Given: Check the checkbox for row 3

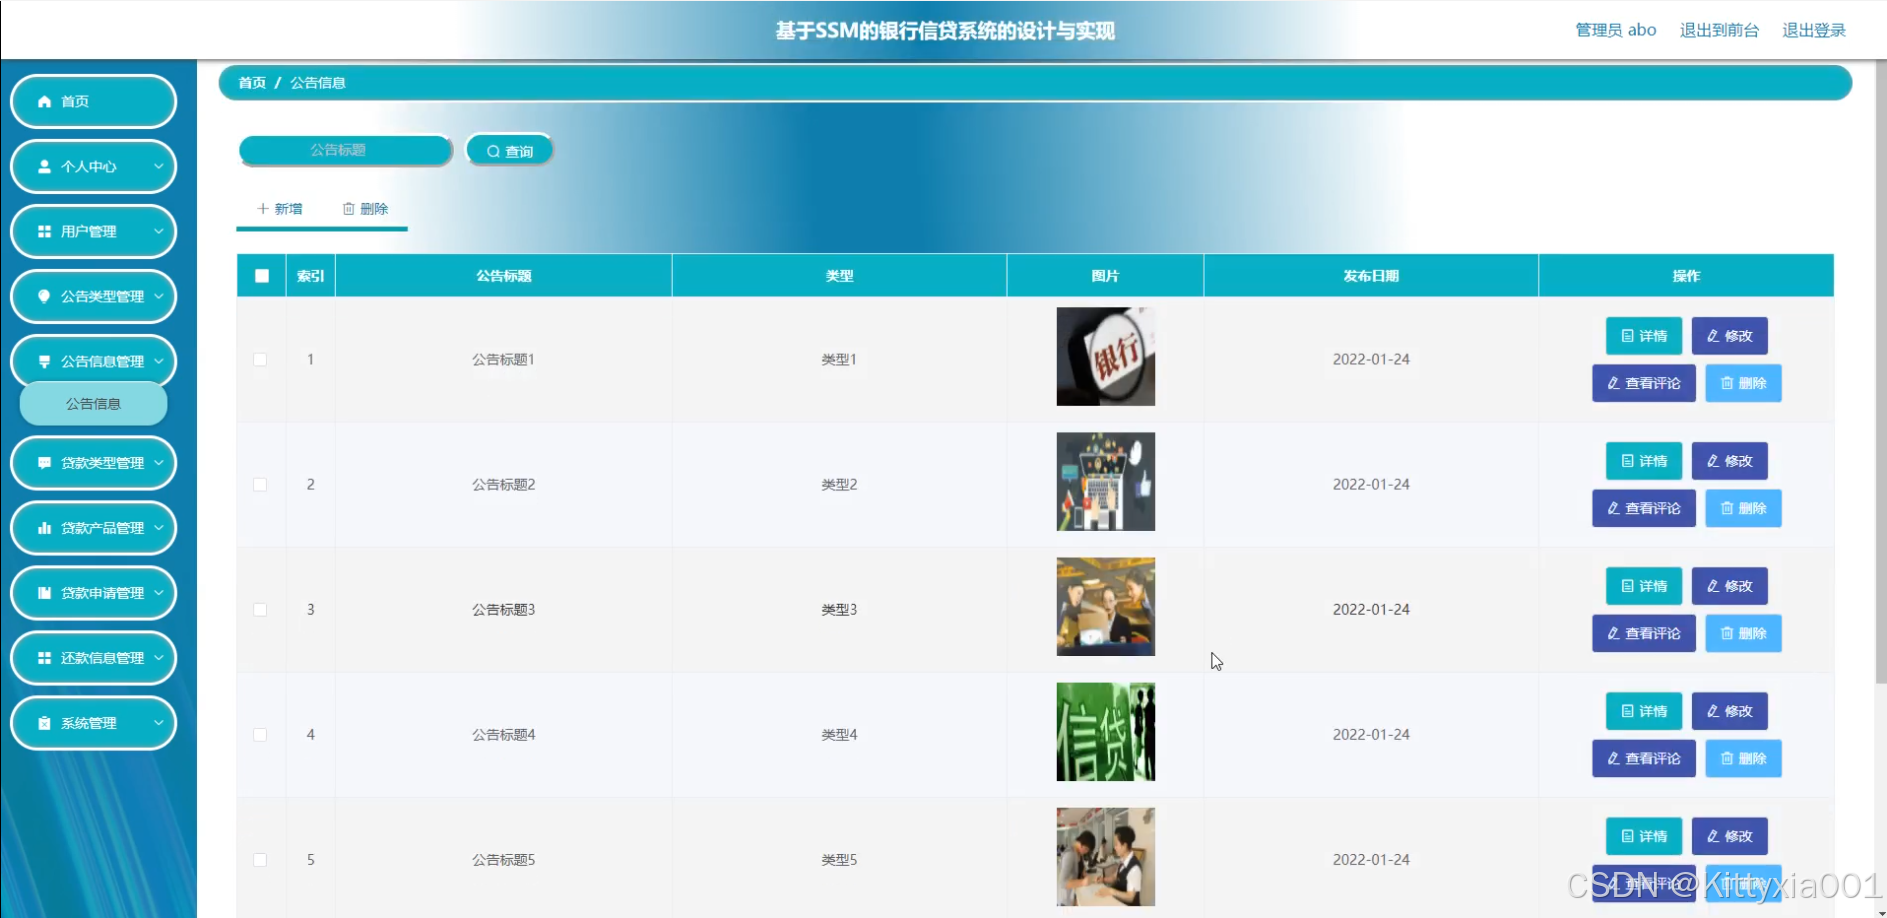Looking at the screenshot, I should (x=260, y=610).
